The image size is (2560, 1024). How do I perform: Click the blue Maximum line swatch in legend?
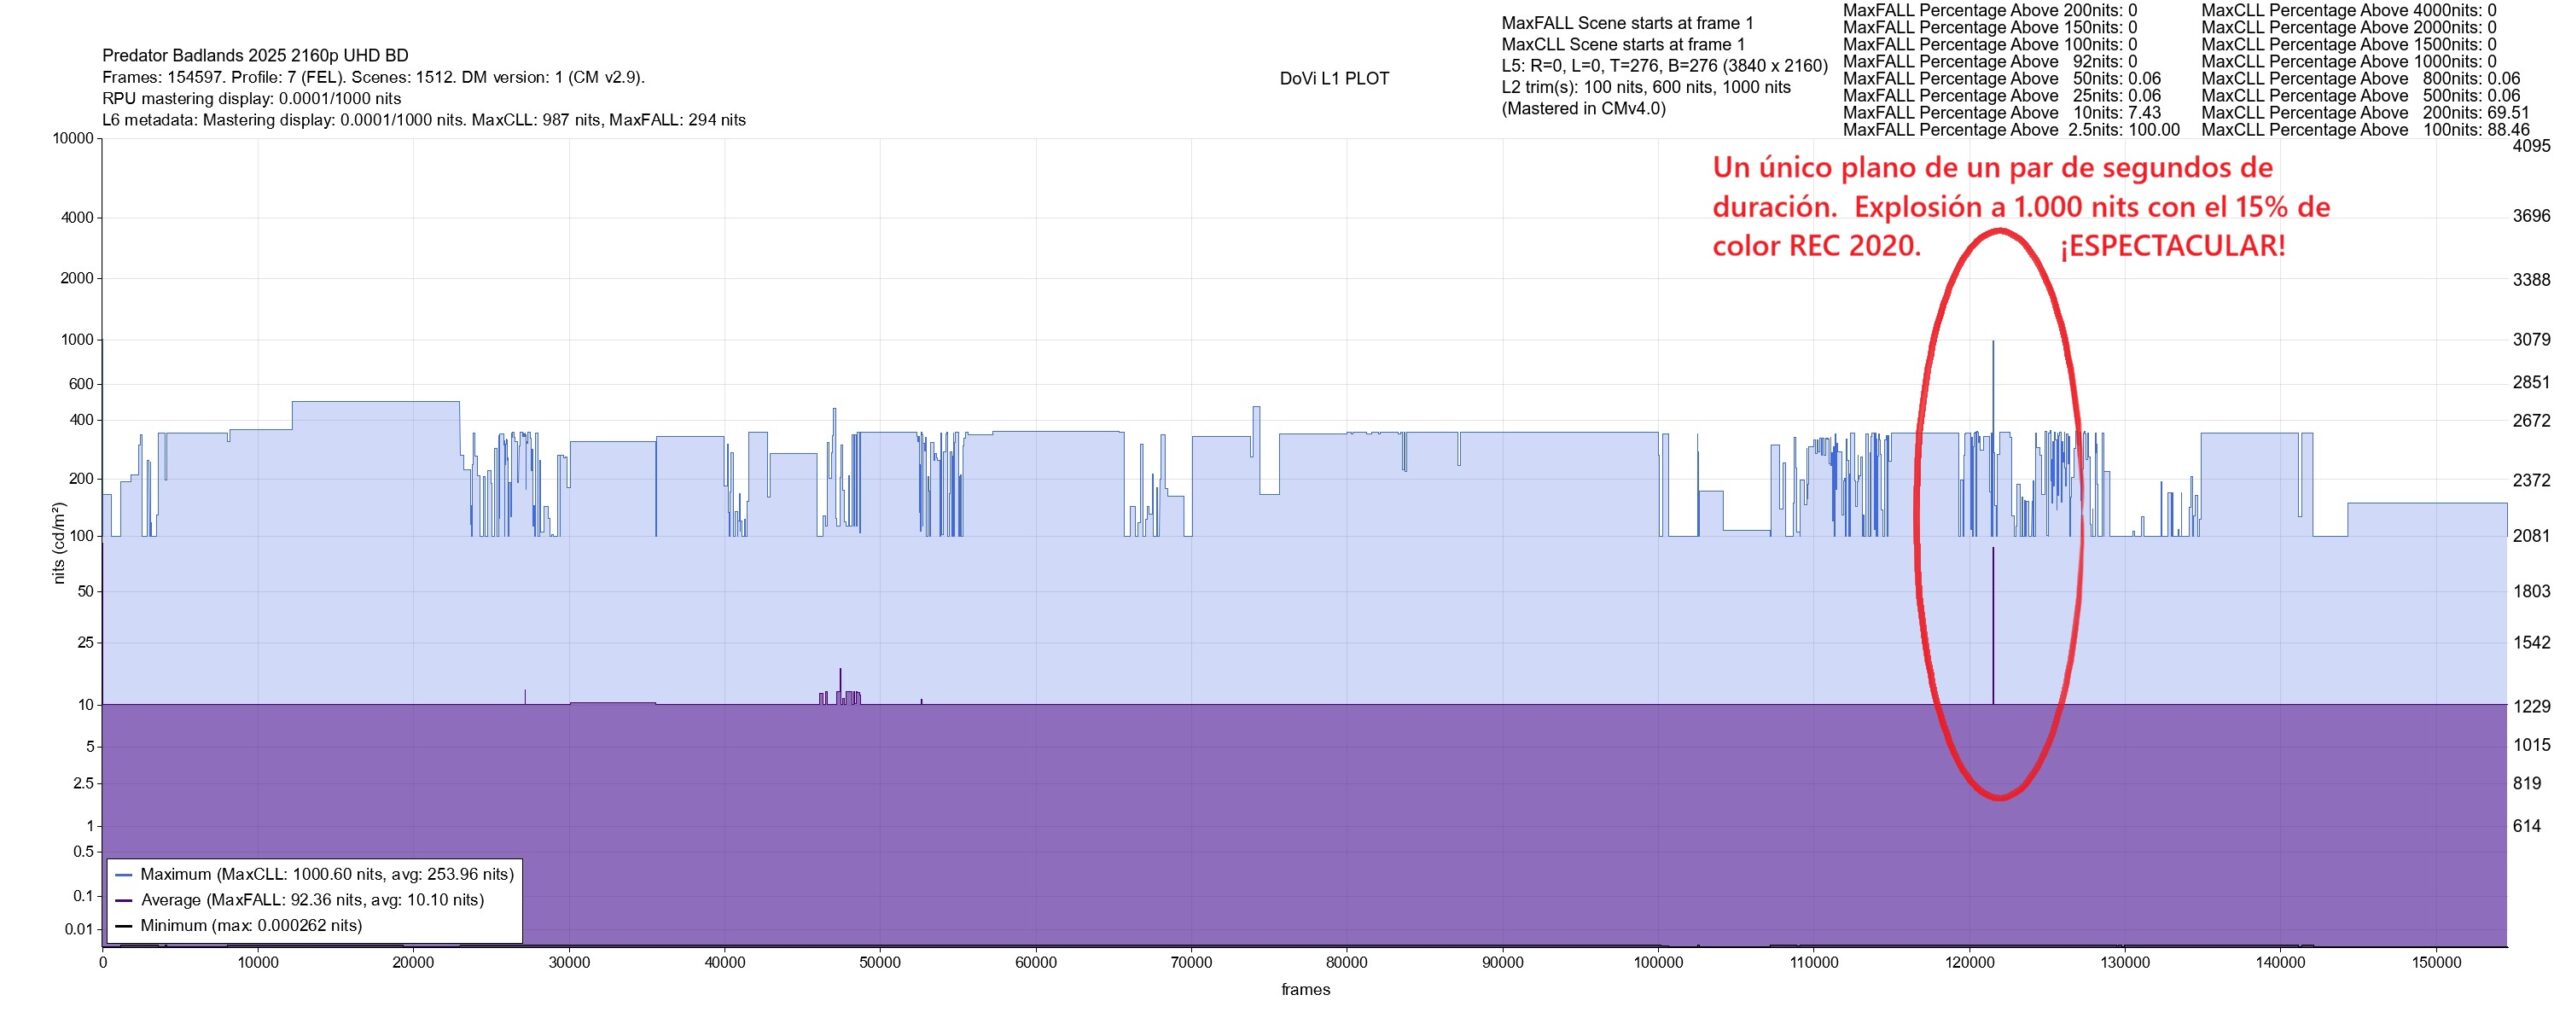click(x=124, y=874)
